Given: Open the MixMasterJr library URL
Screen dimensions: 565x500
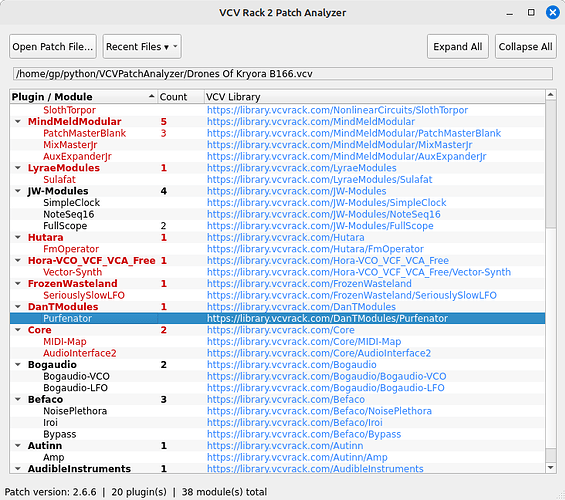Looking at the screenshot, I should (x=339, y=145).
